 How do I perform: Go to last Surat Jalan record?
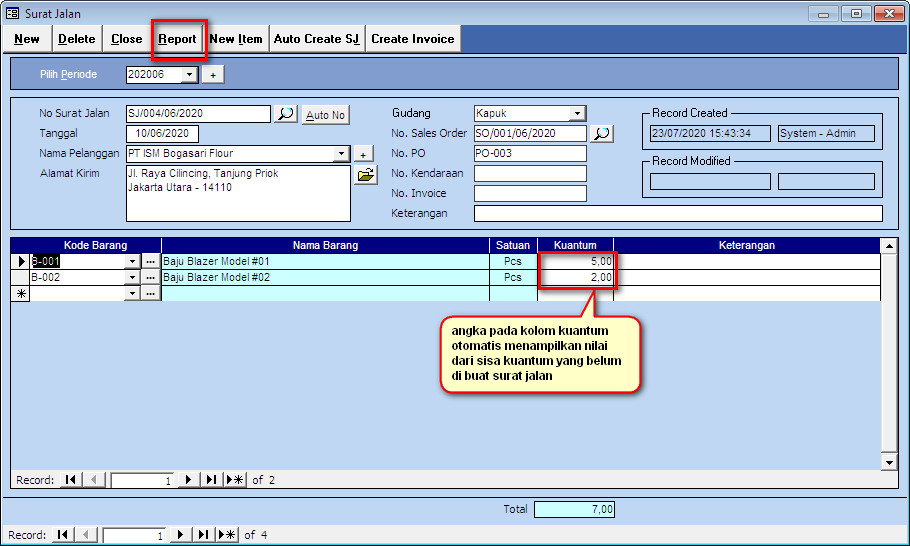point(203,534)
